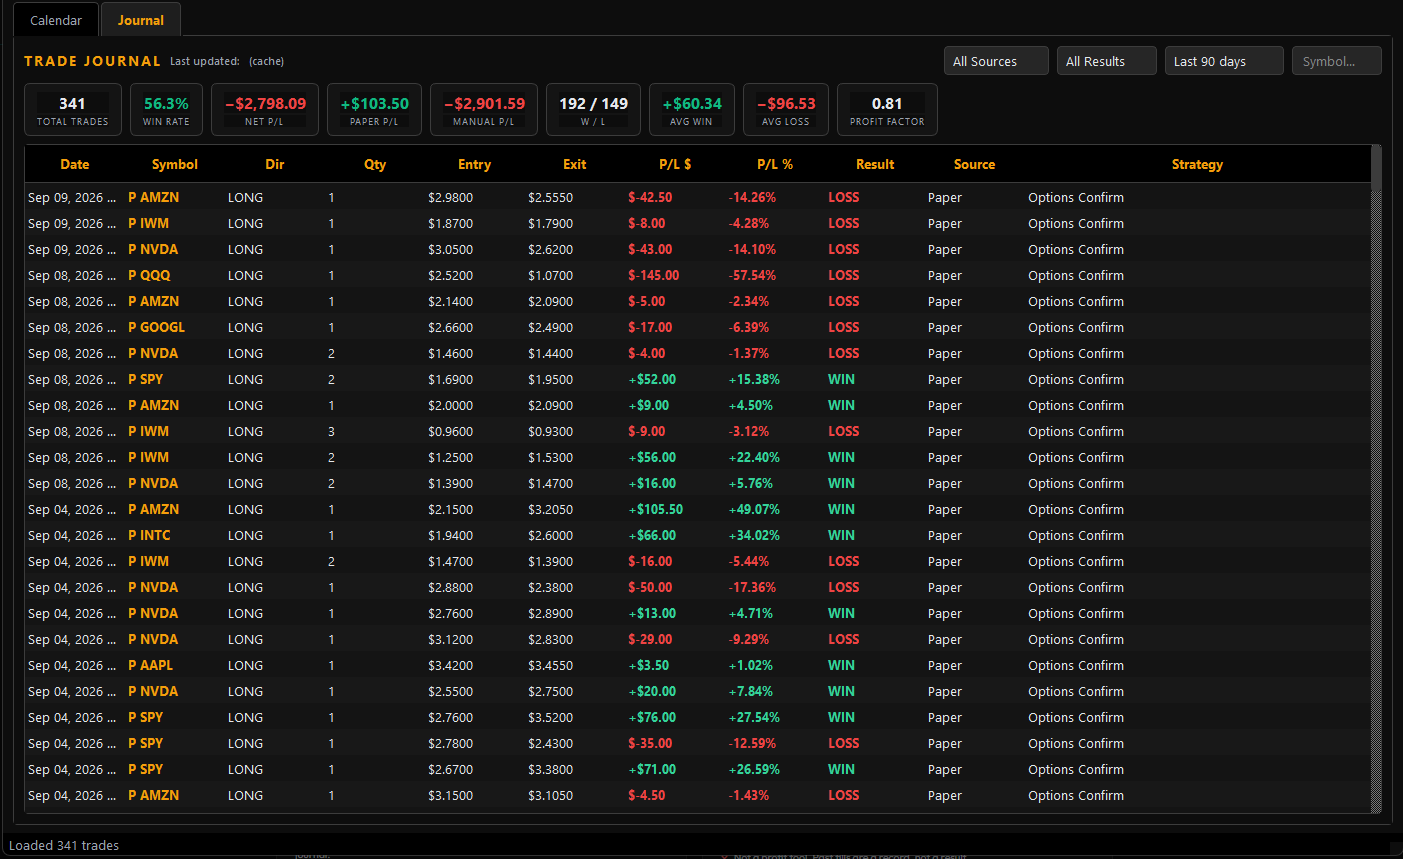Select the P AAPL symbol cell
The height and width of the screenshot is (859, 1403).
(x=150, y=665)
